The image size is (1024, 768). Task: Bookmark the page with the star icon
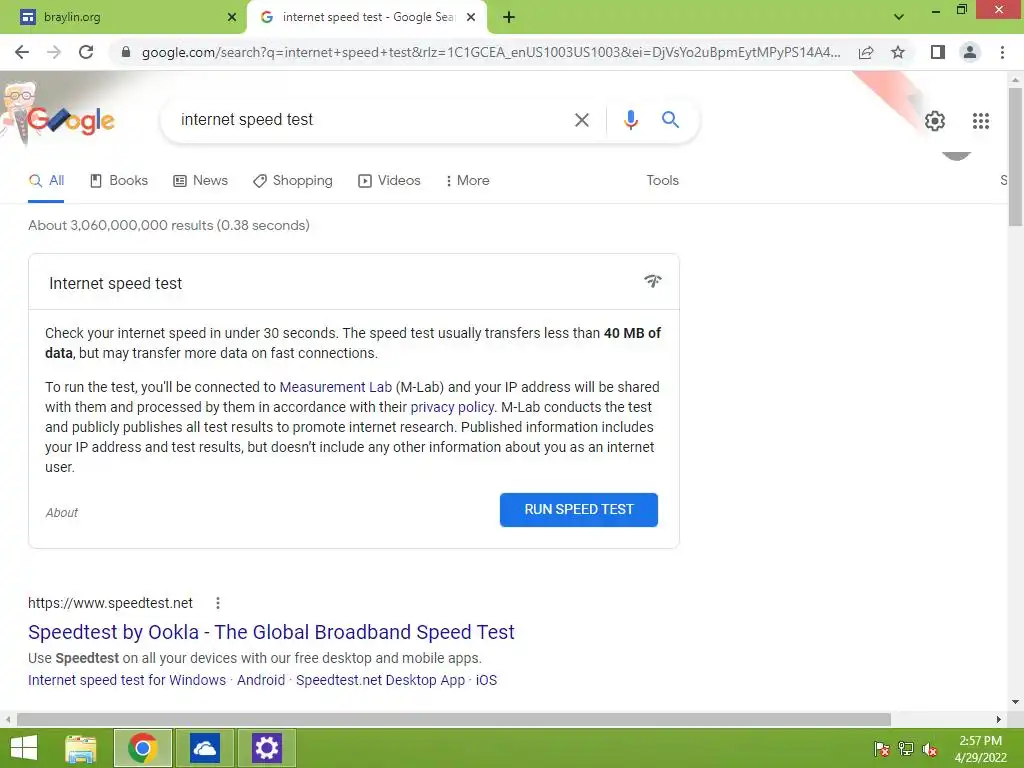coord(898,52)
